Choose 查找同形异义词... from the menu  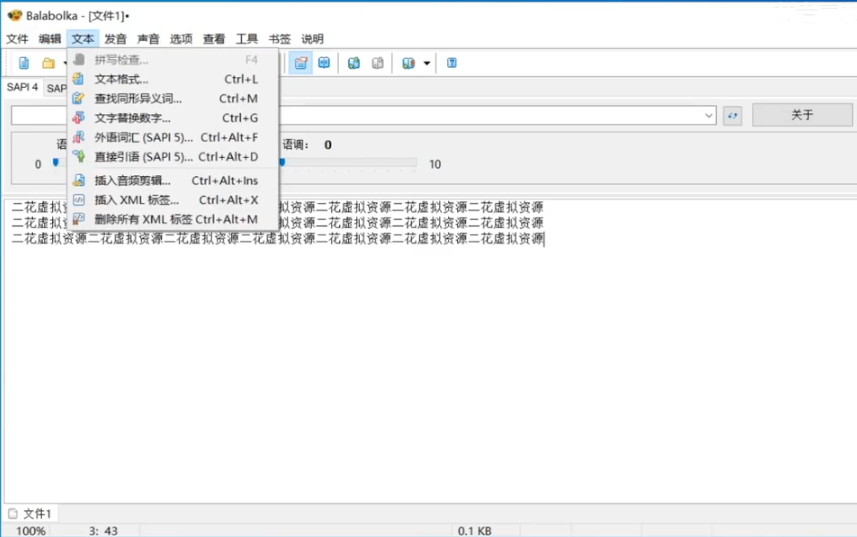click(173, 98)
